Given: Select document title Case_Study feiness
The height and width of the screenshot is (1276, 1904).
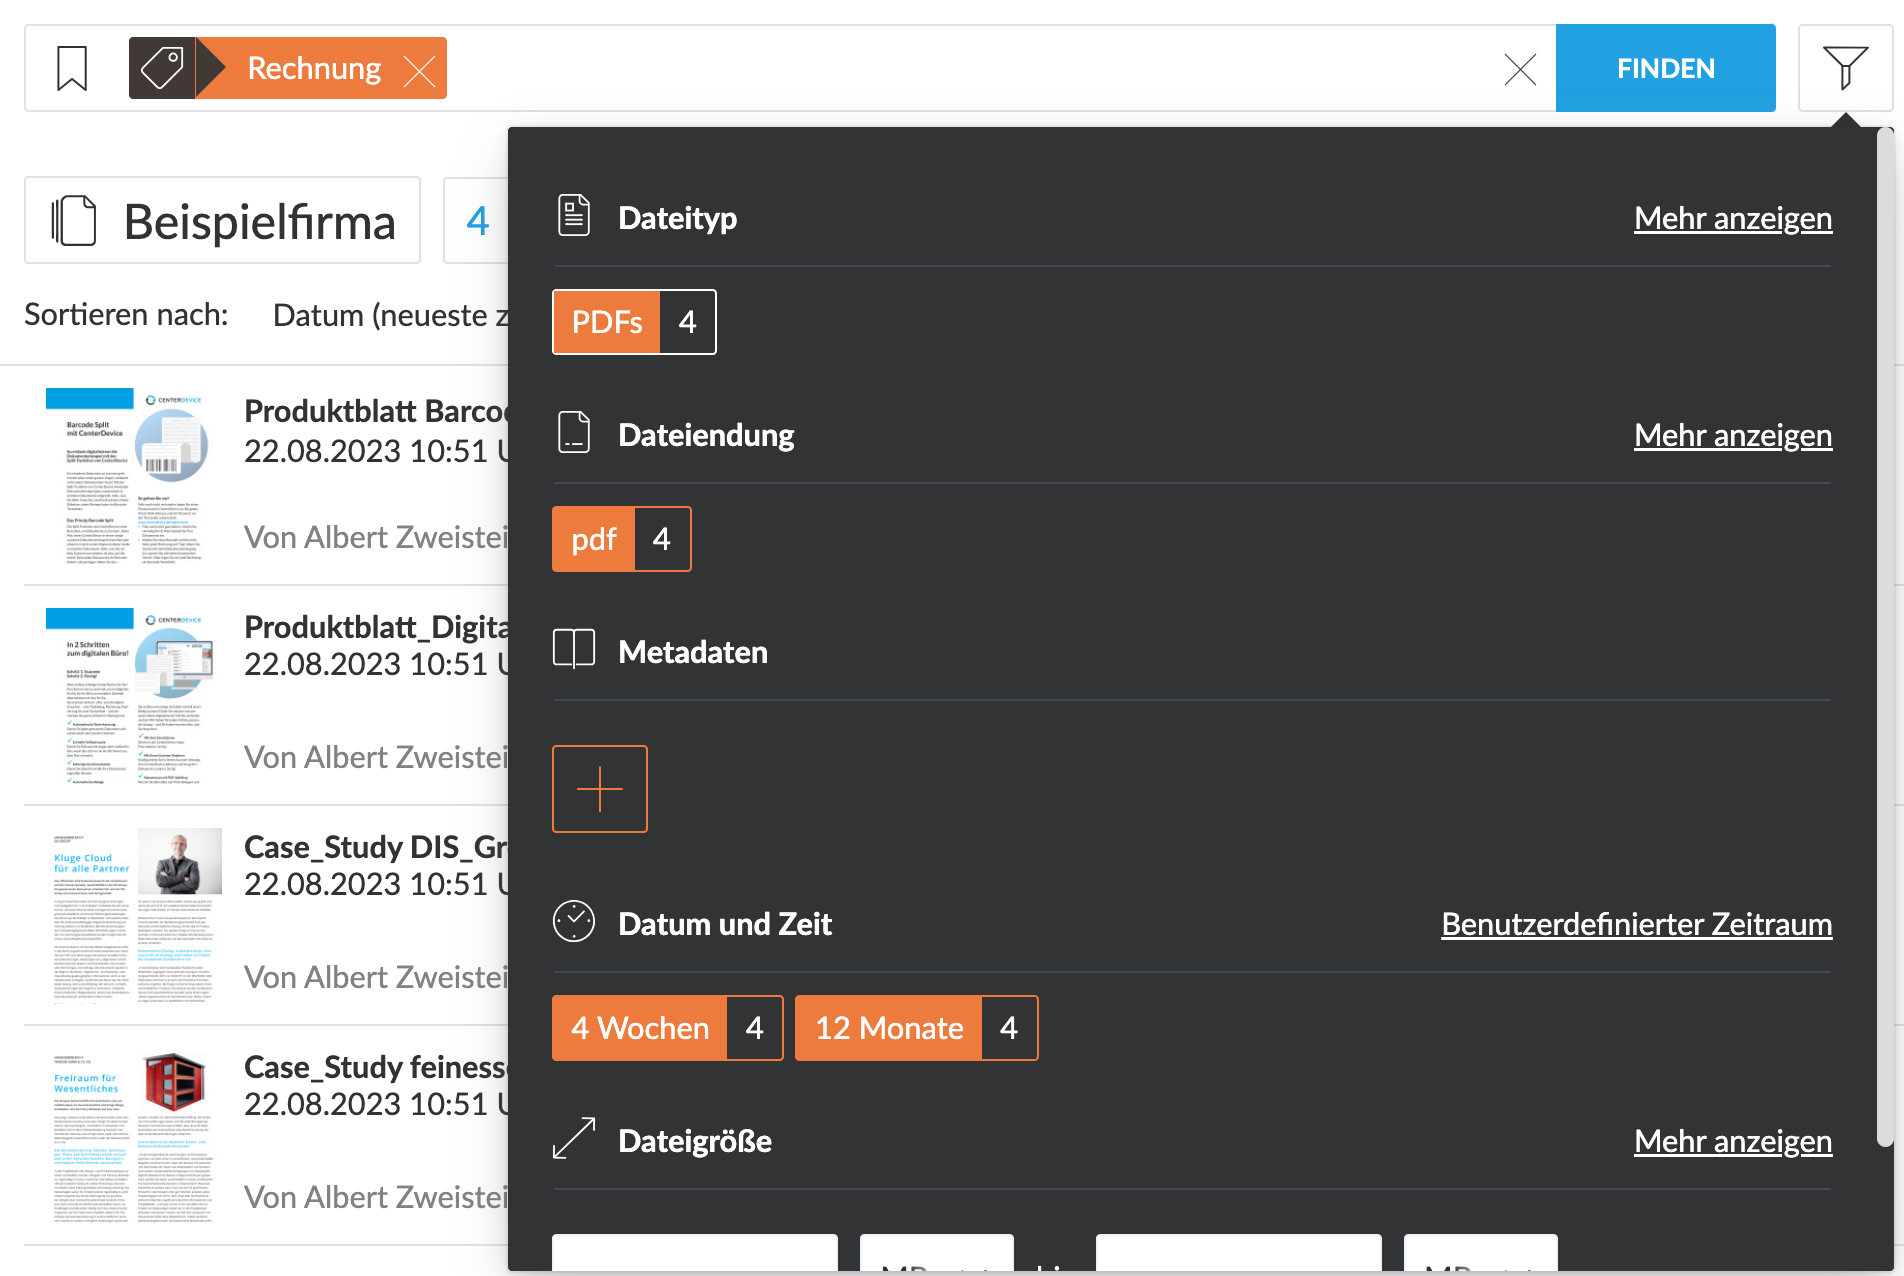Looking at the screenshot, I should [x=376, y=1067].
